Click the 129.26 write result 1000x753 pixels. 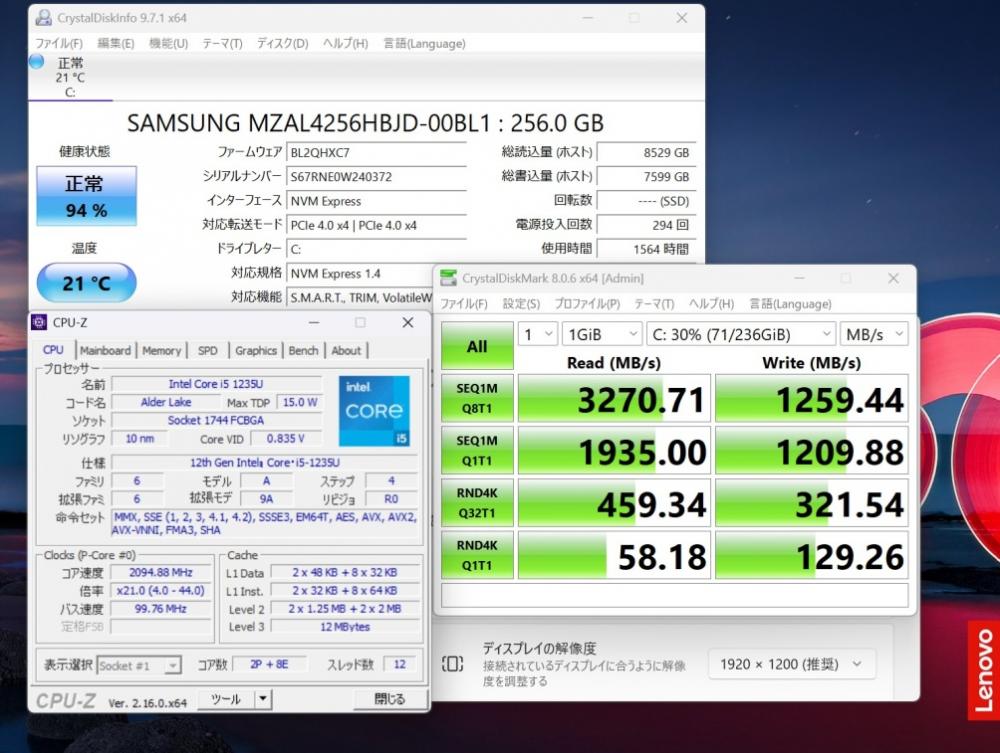[x=812, y=555]
